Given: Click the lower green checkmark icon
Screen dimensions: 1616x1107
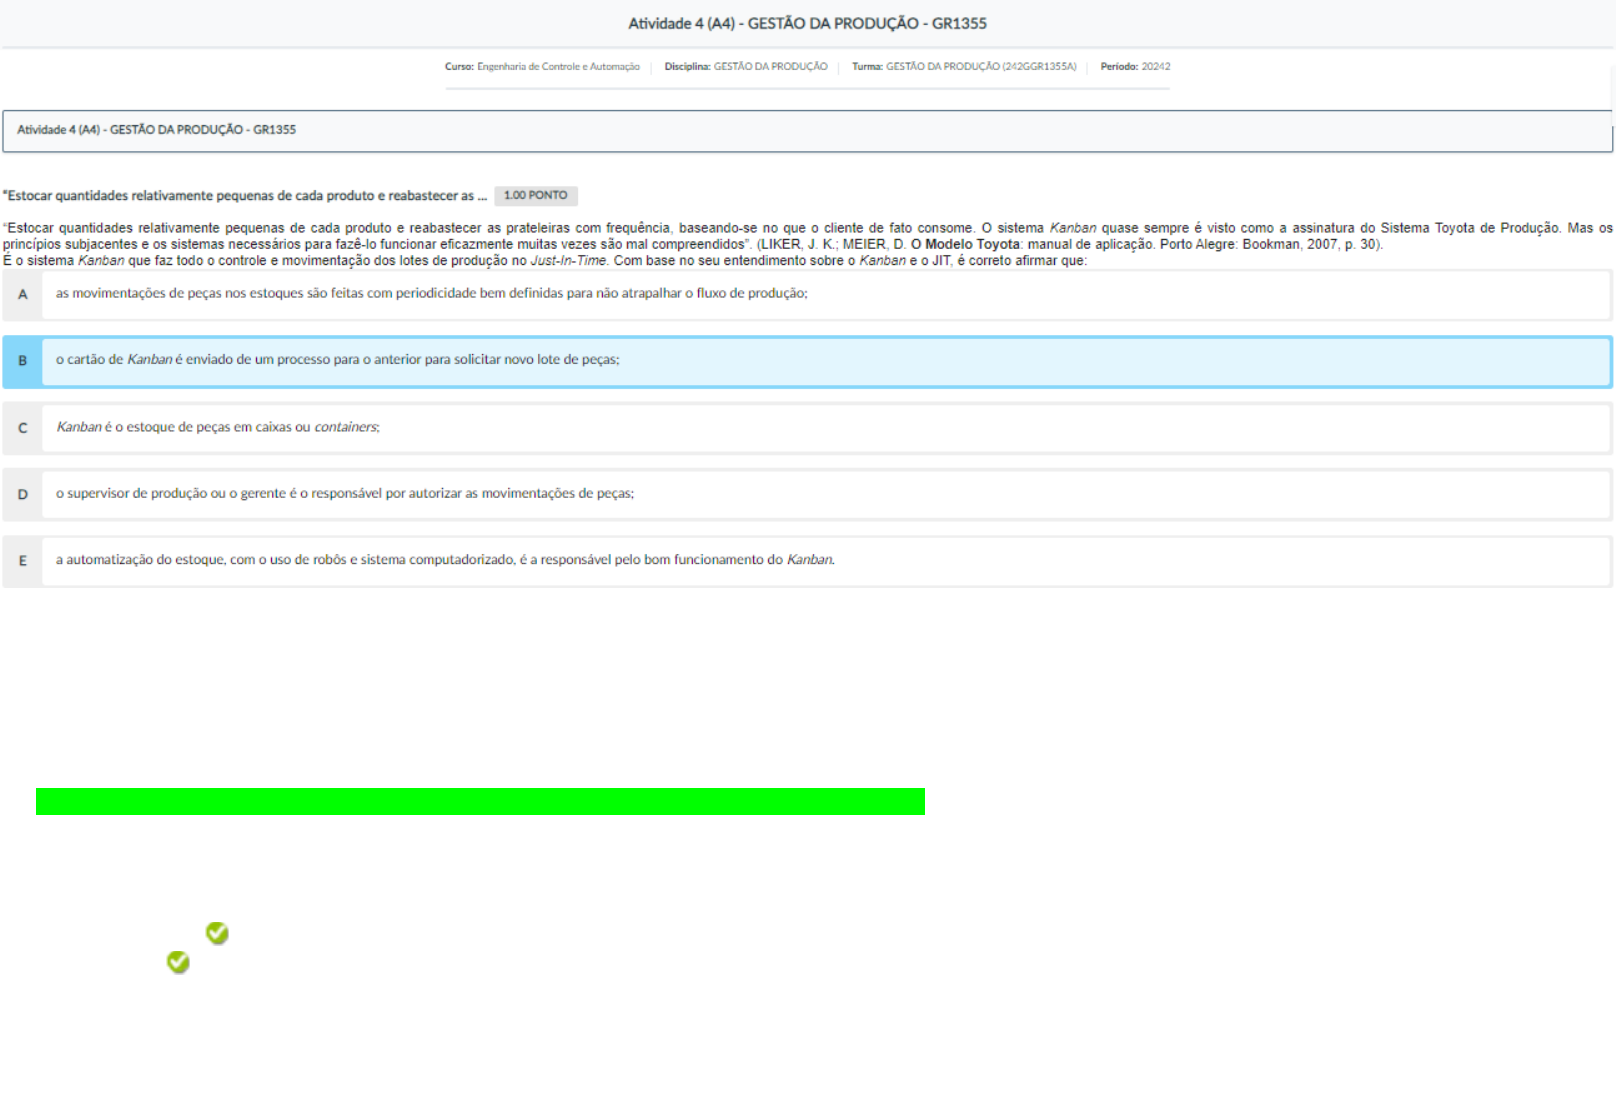Looking at the screenshot, I should [178, 962].
